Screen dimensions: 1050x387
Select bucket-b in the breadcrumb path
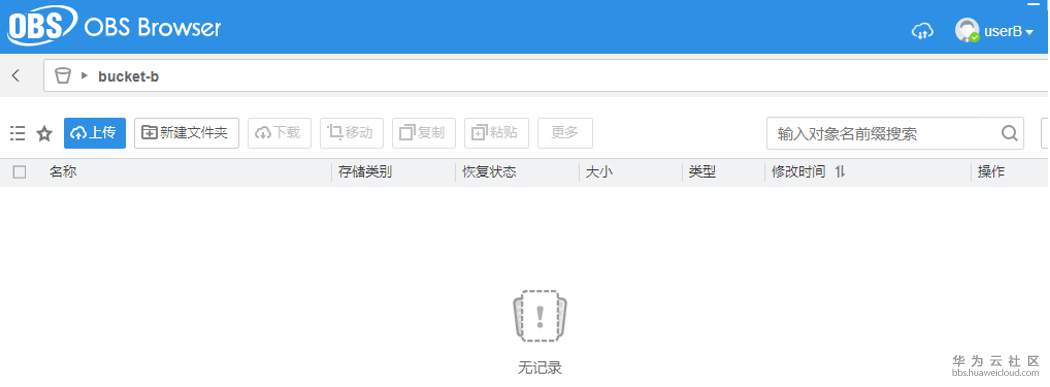coord(129,76)
